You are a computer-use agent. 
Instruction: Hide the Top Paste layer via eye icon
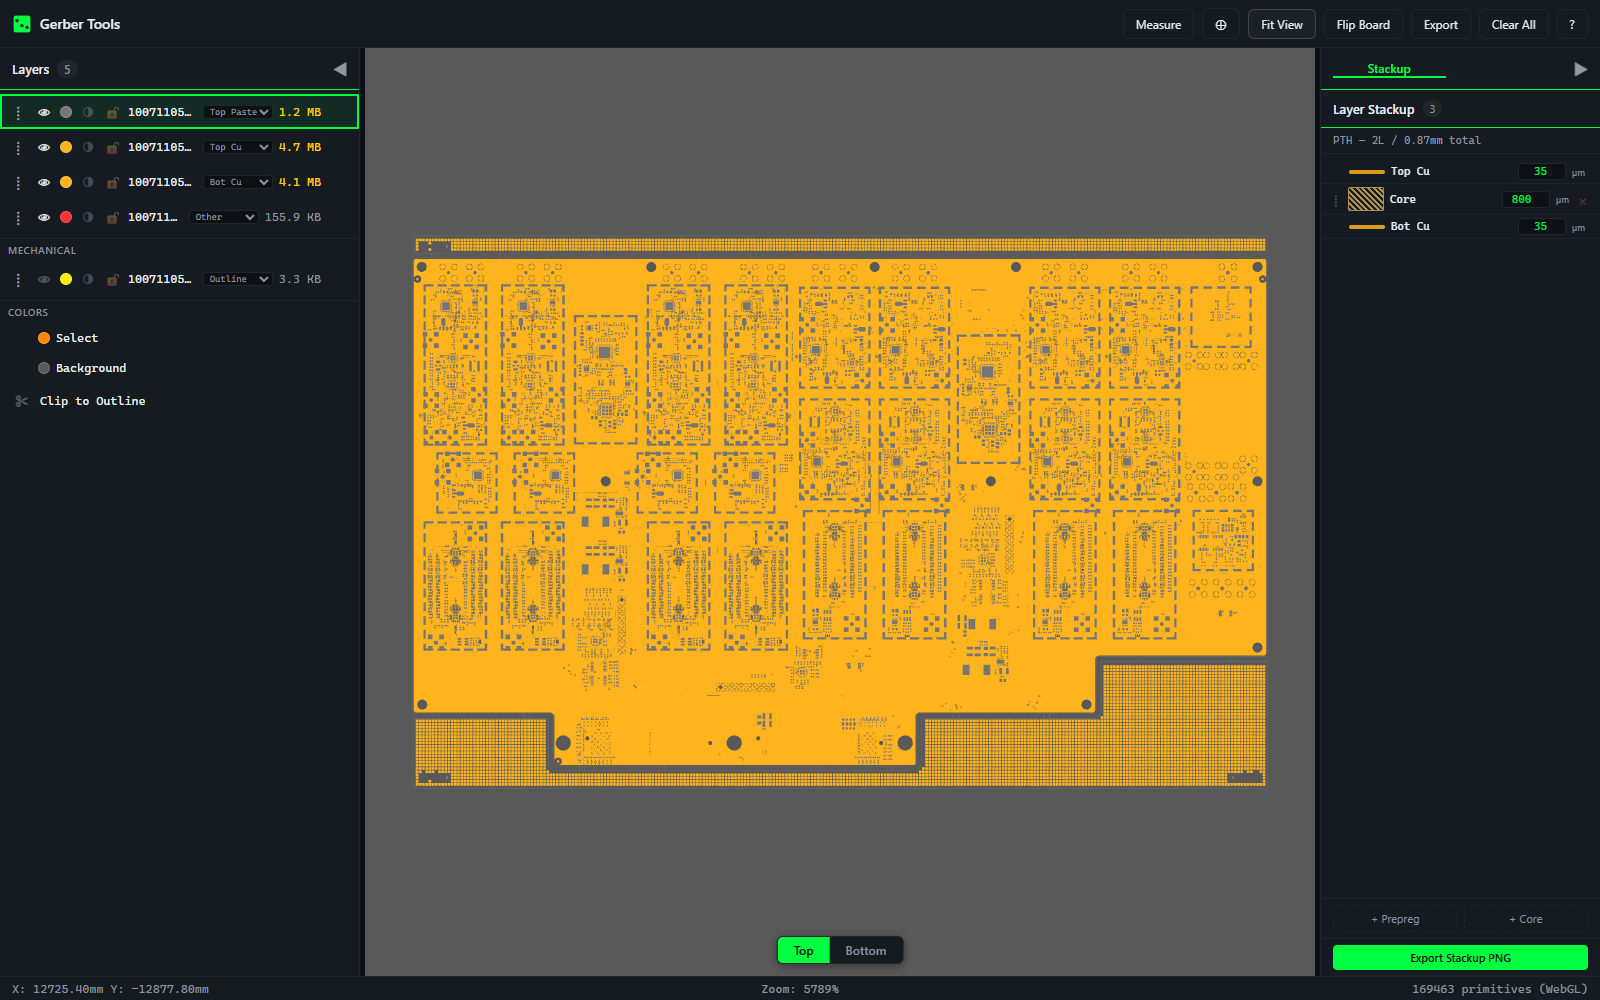coord(44,112)
